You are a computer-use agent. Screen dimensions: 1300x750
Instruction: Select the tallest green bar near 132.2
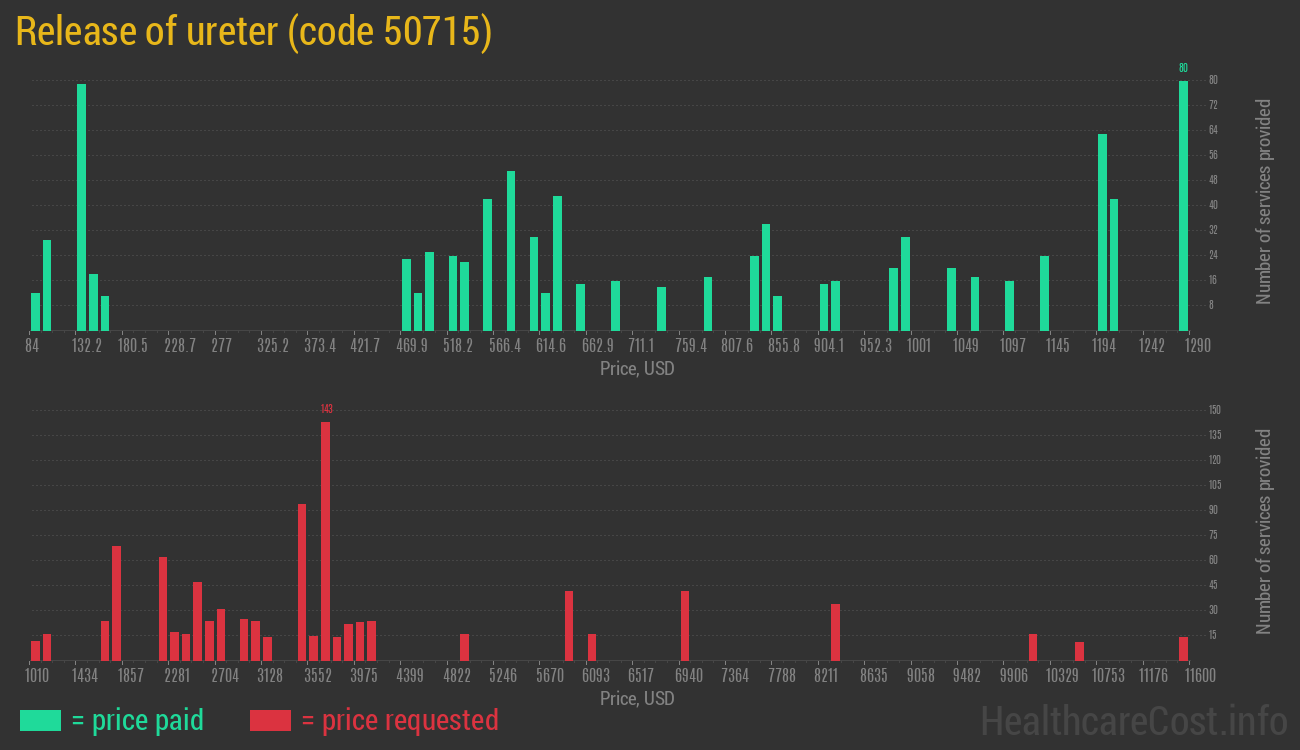tap(81, 207)
